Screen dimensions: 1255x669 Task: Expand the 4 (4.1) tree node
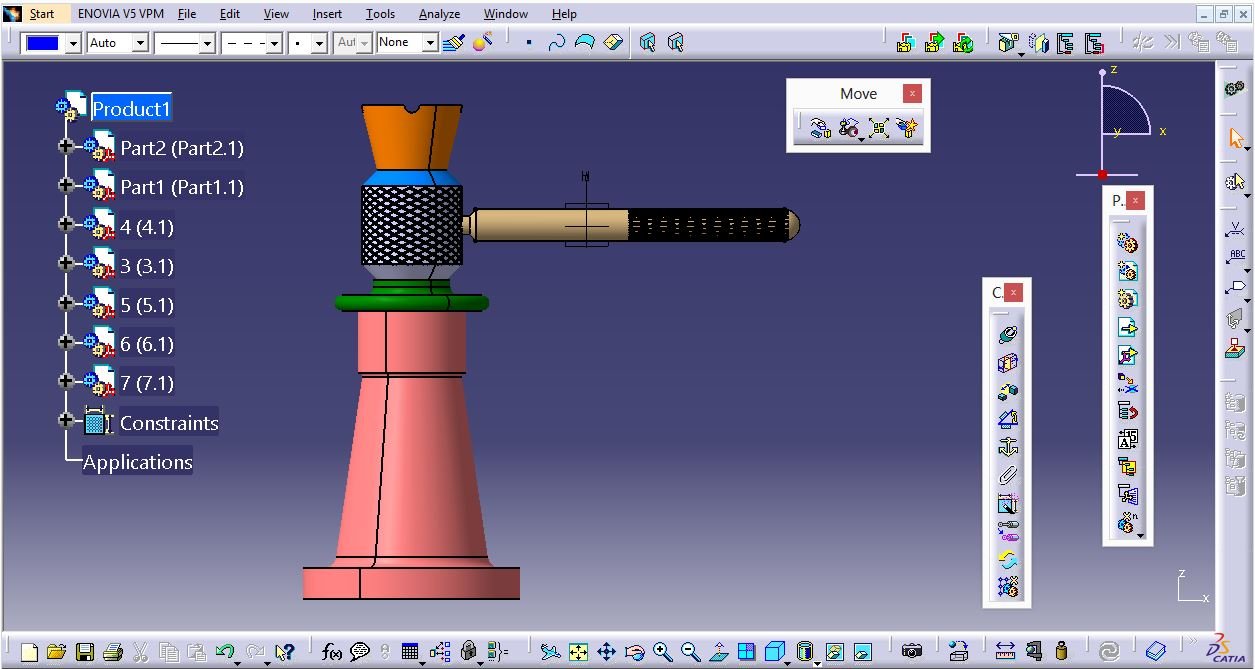(66, 224)
